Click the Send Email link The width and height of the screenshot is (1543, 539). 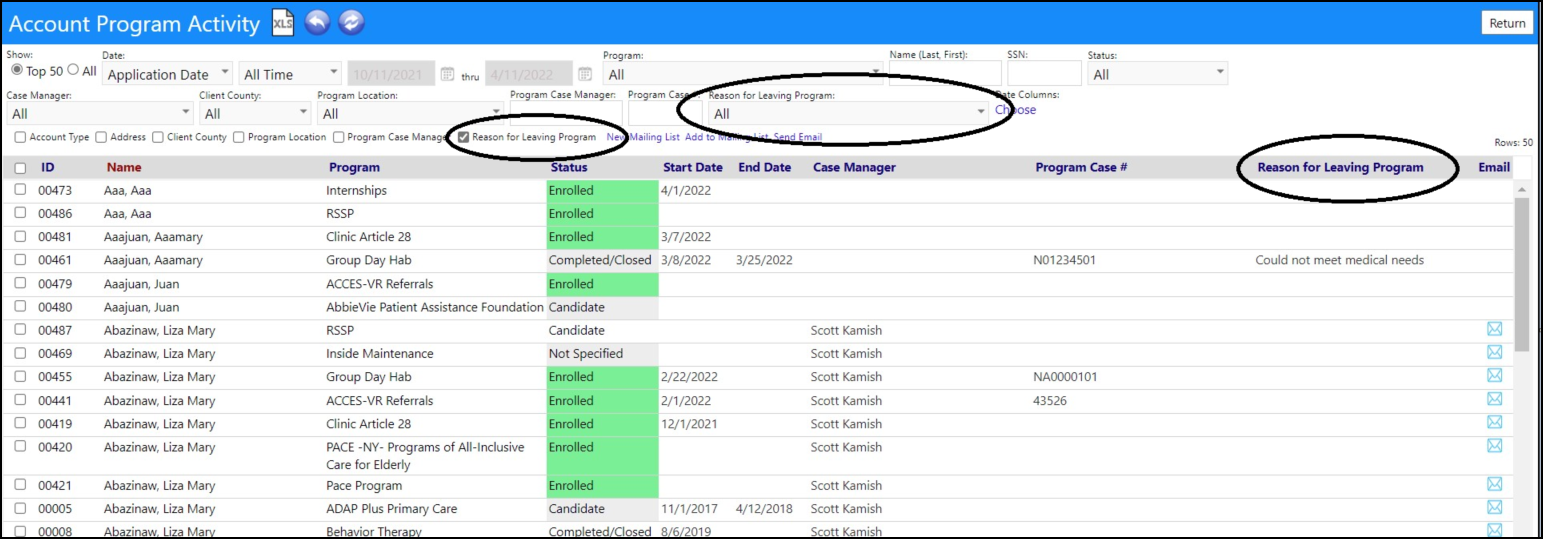(x=798, y=137)
